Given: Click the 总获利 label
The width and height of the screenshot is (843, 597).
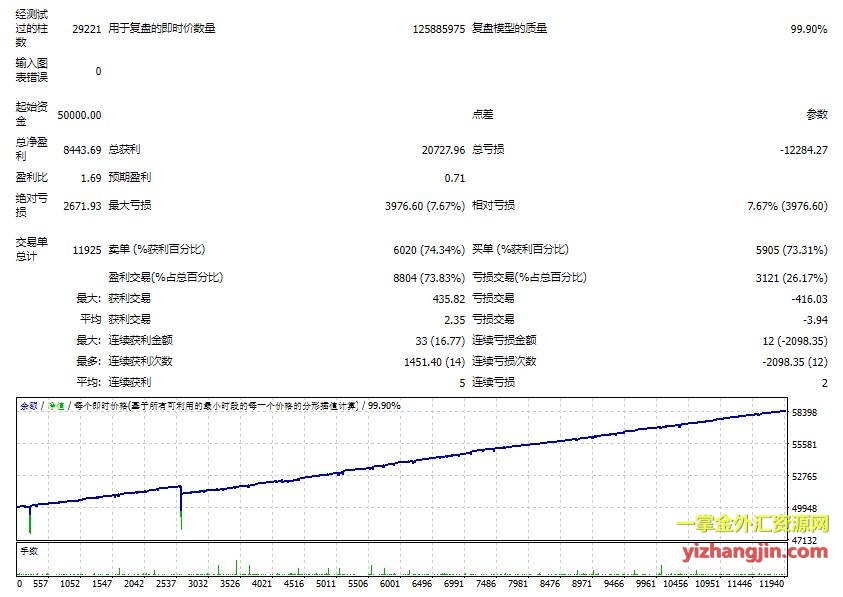Looking at the screenshot, I should tap(124, 149).
